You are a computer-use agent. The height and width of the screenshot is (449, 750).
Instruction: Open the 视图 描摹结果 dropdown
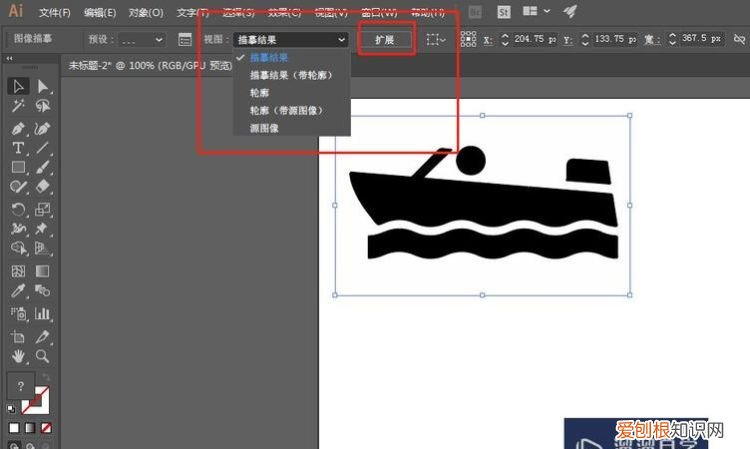point(290,40)
